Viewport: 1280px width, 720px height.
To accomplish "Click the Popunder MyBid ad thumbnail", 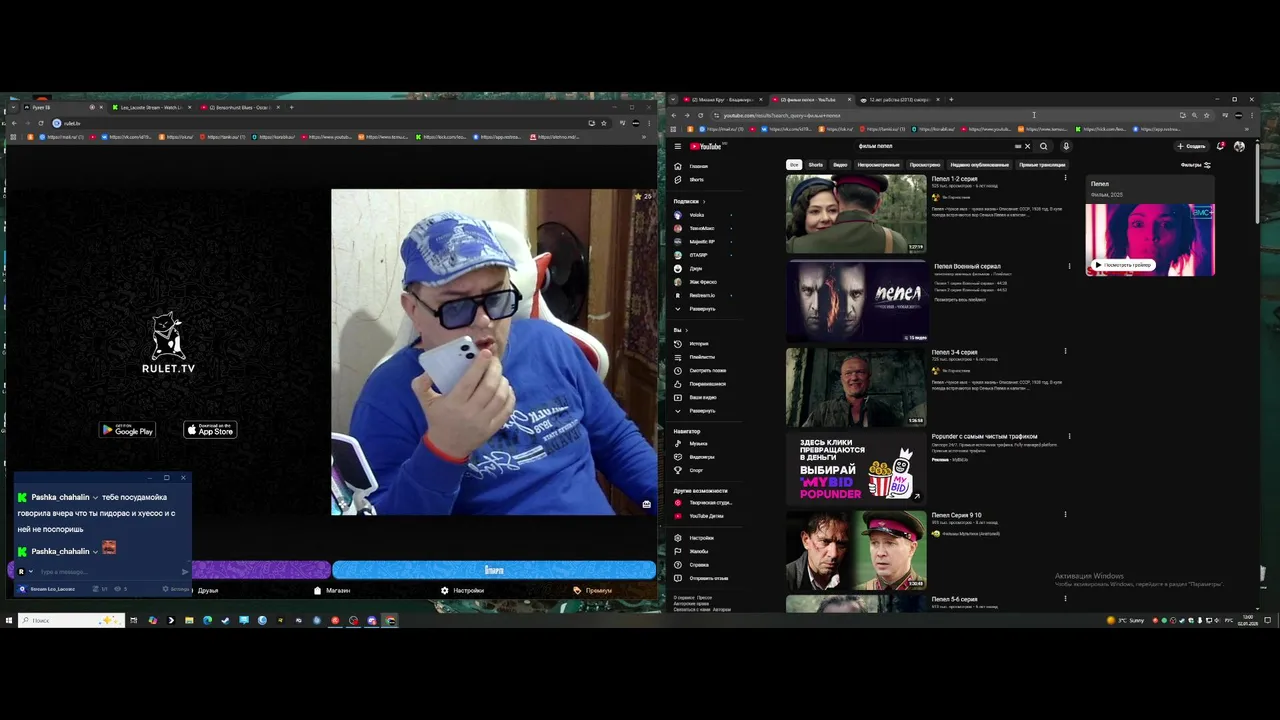I will (x=856, y=467).
